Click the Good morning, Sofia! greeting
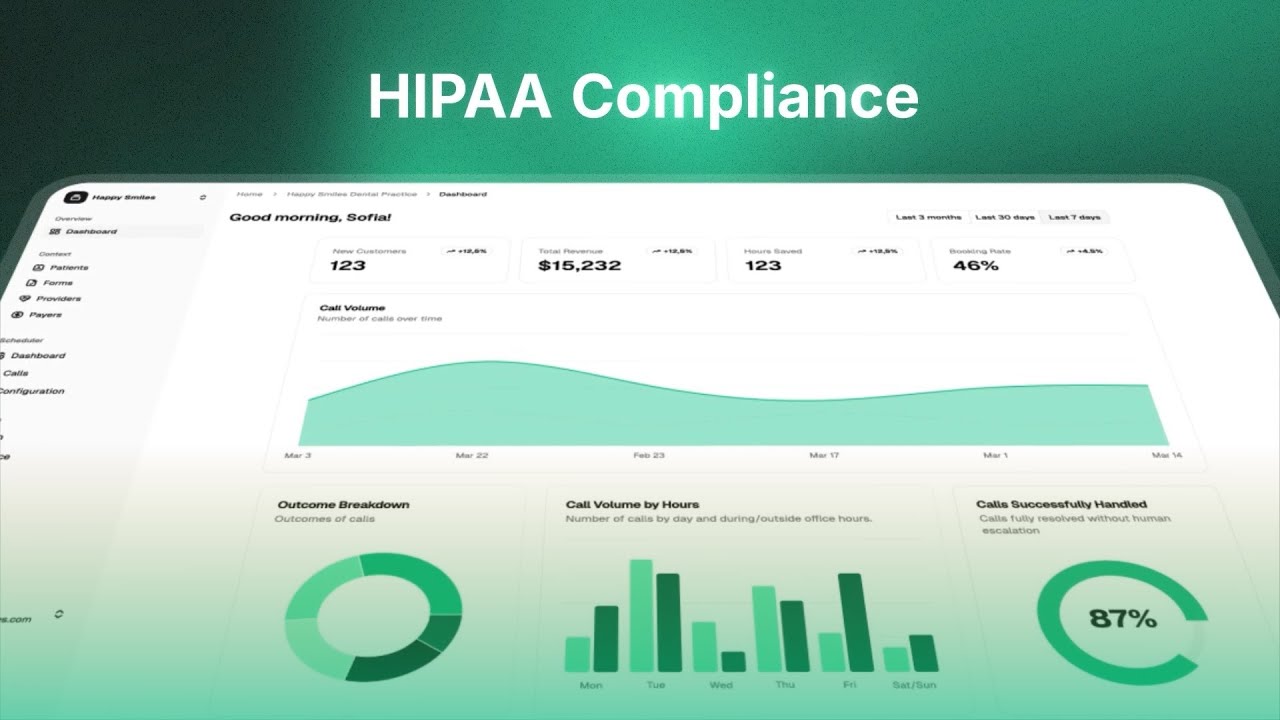The image size is (1280, 720). click(x=310, y=217)
